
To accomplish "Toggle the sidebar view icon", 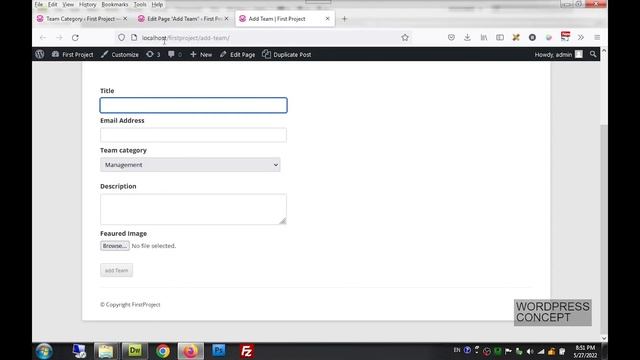I will (x=500, y=38).
